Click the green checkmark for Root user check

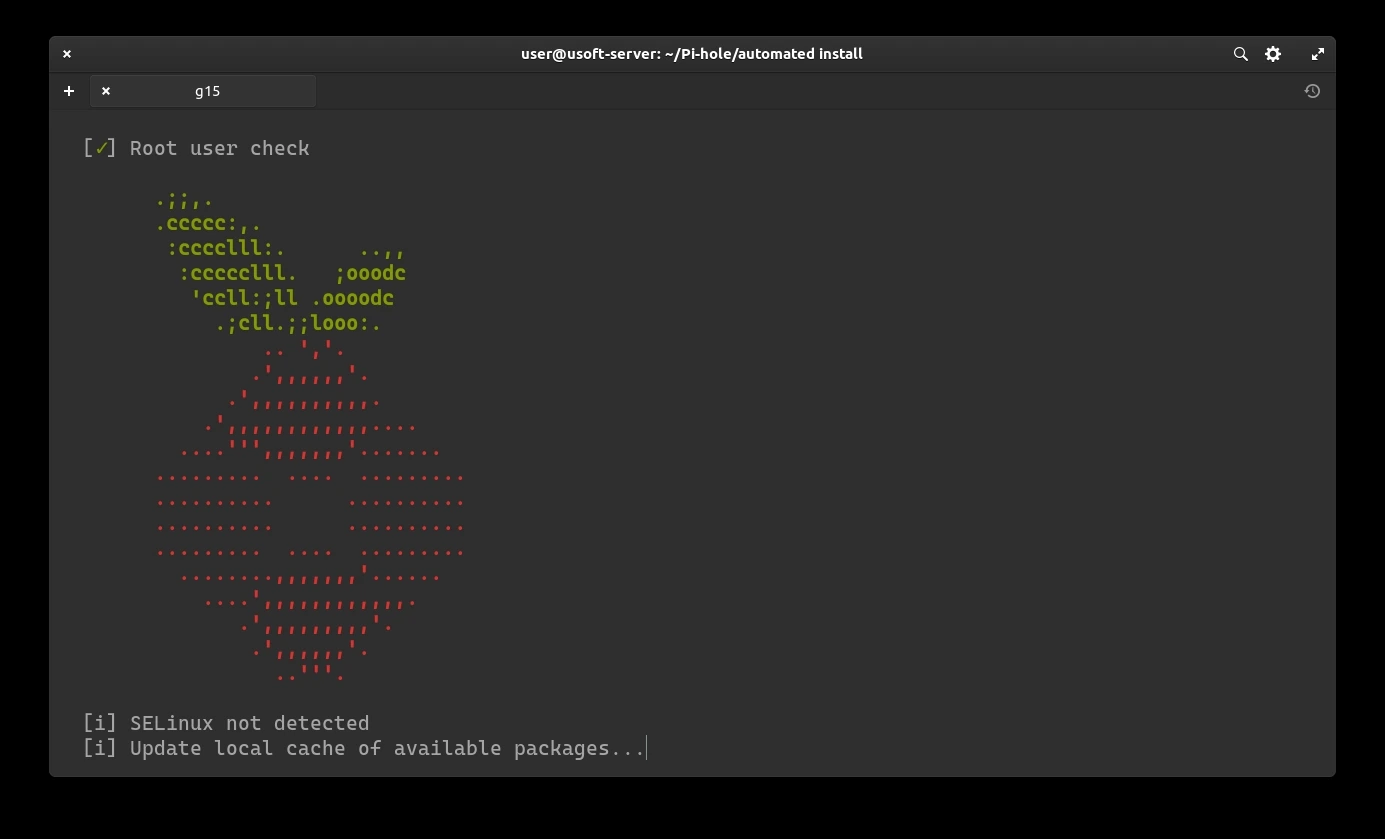pyautogui.click(x=101, y=147)
